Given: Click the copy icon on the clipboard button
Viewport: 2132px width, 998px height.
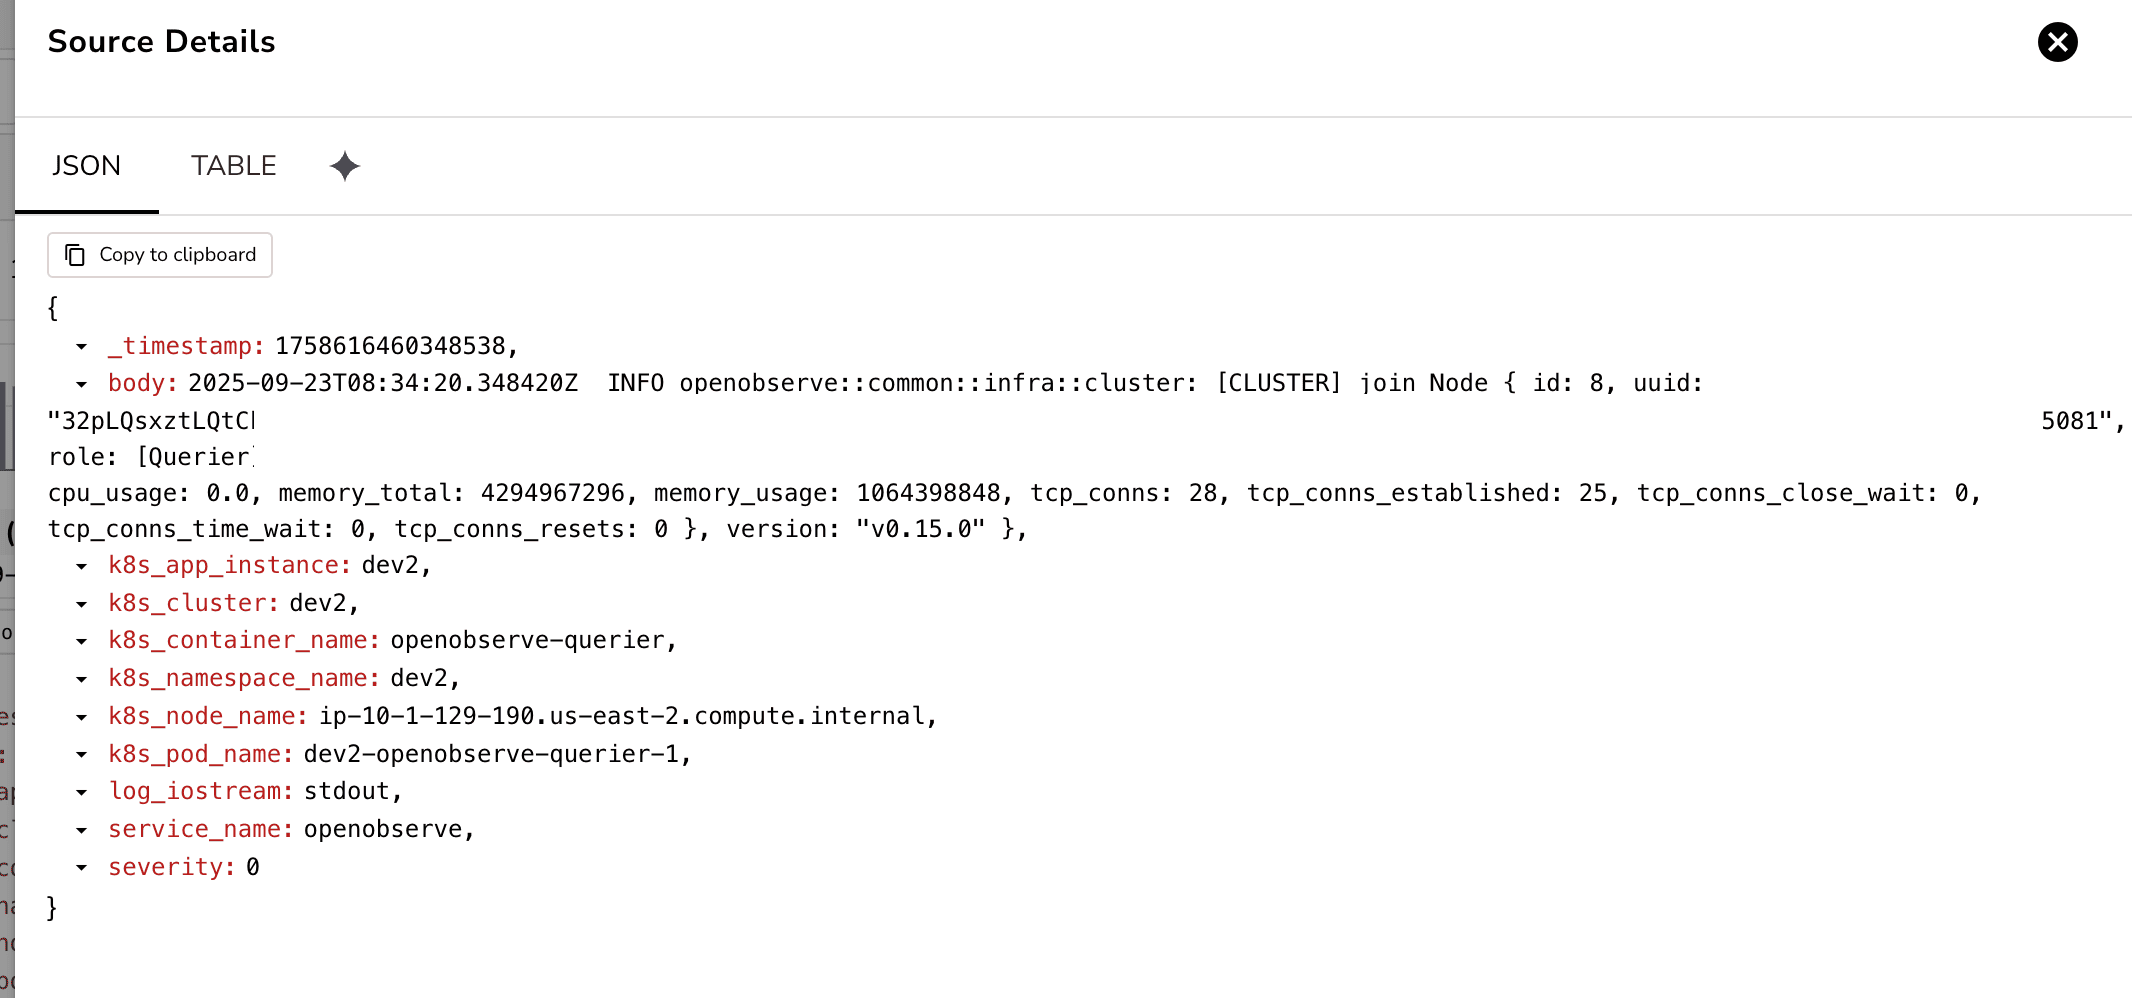Looking at the screenshot, I should click(75, 255).
